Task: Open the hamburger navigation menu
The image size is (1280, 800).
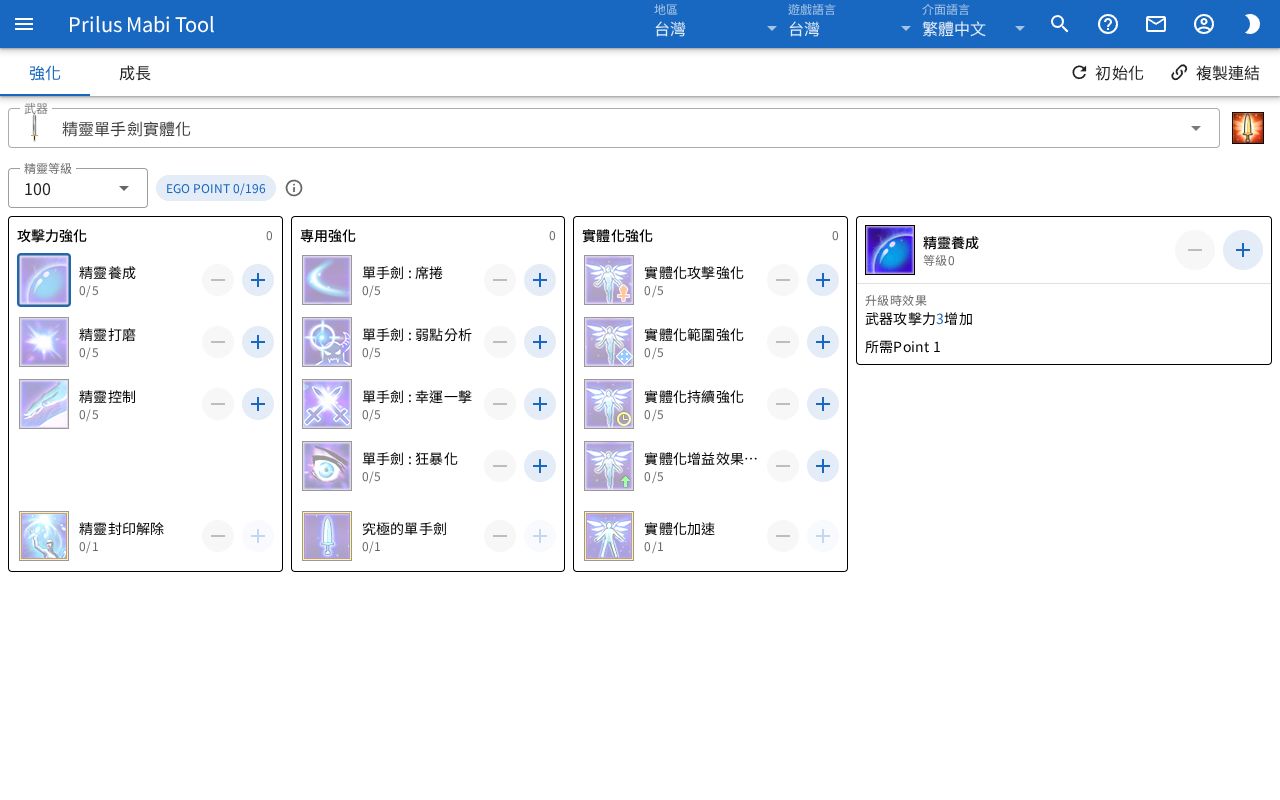Action: coord(24,24)
